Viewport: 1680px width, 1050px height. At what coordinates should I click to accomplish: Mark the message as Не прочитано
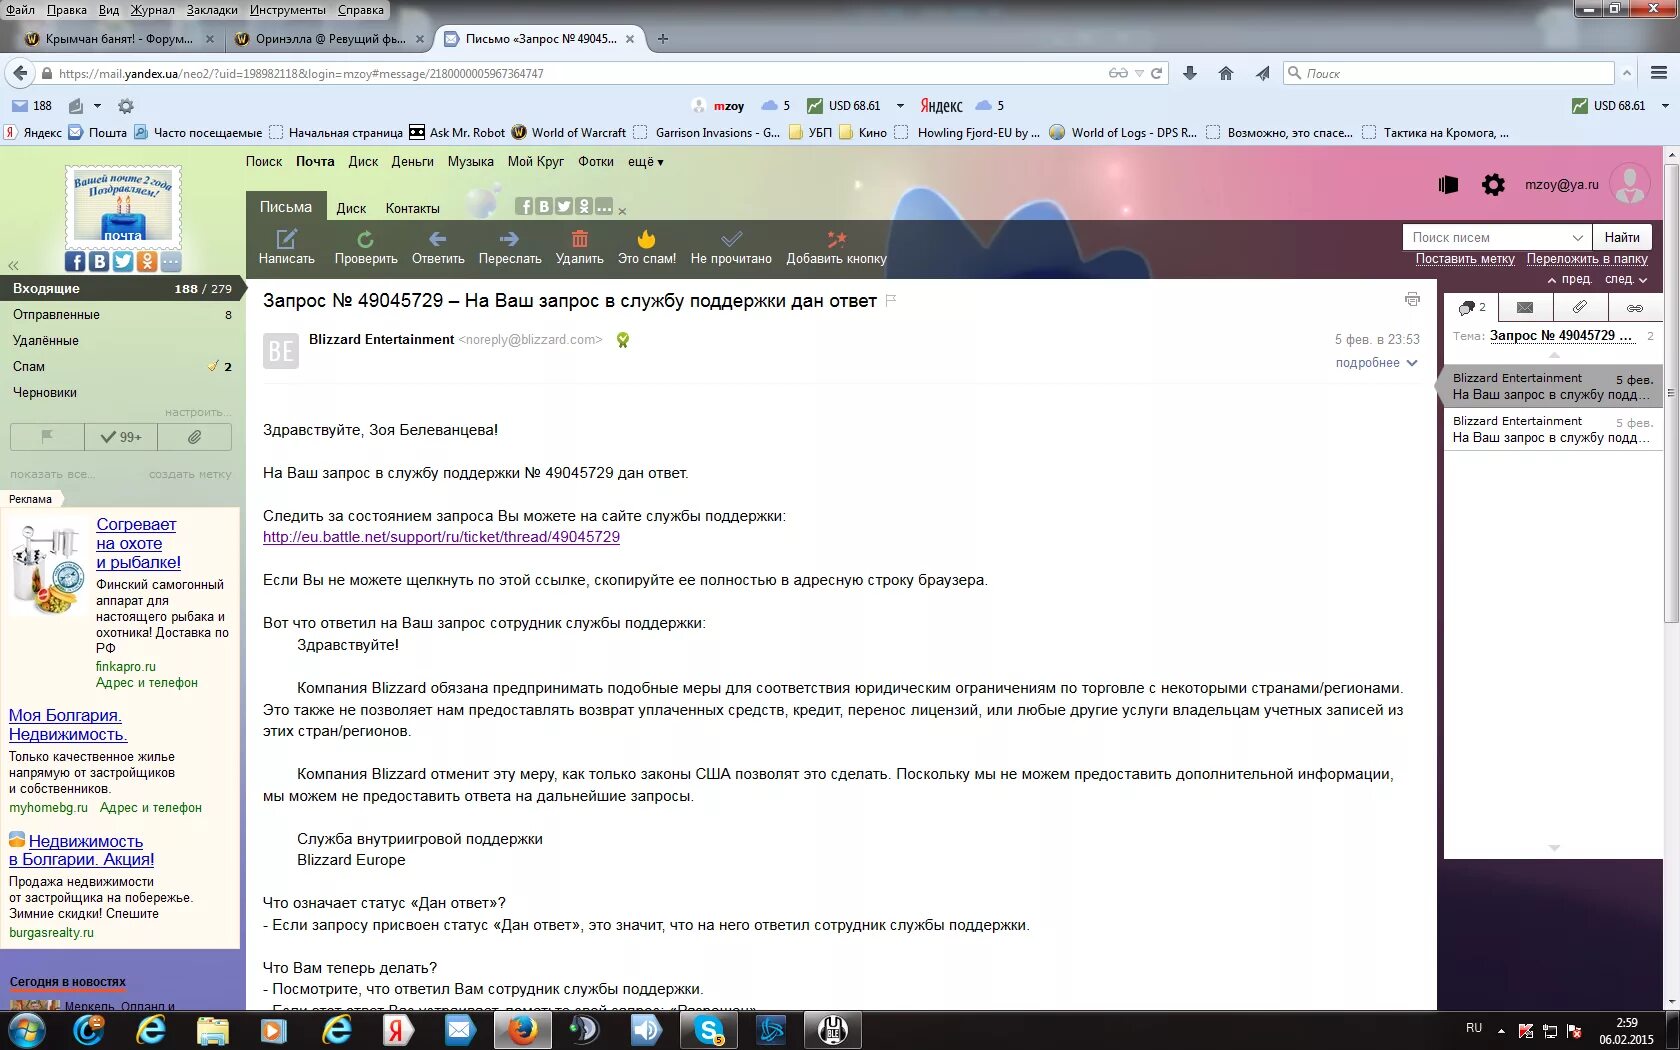(731, 247)
